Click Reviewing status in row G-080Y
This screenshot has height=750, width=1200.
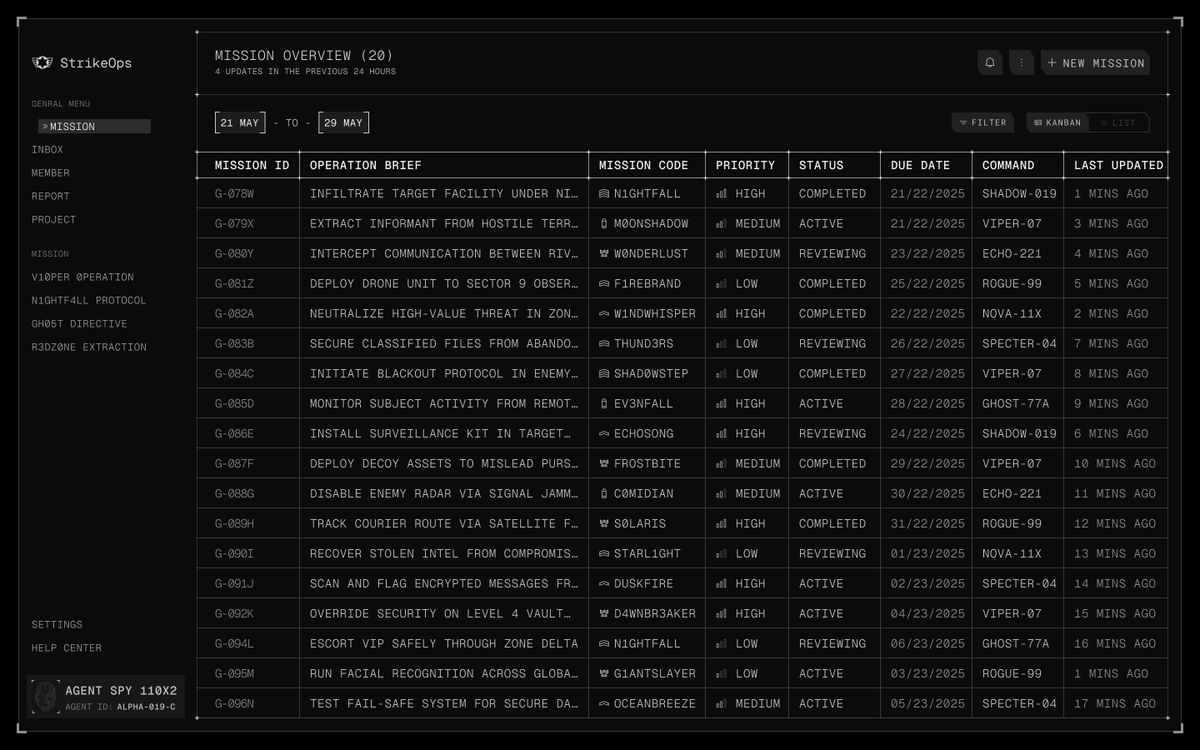tap(832, 254)
